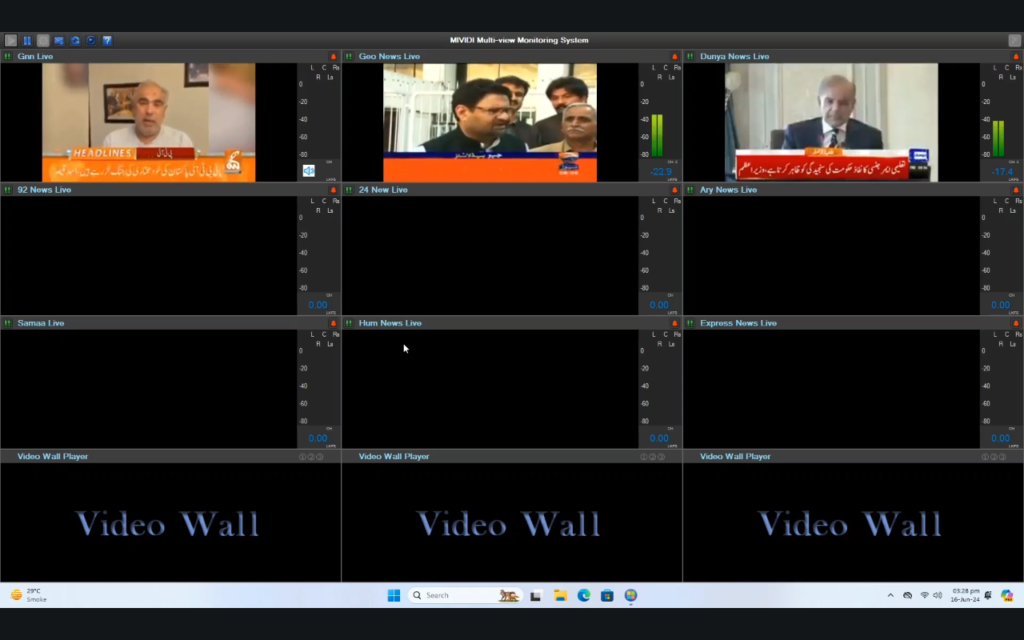This screenshot has width=1024, height=640.
Task: Open the Help question-mark icon in the toolbar
Action: point(107,41)
